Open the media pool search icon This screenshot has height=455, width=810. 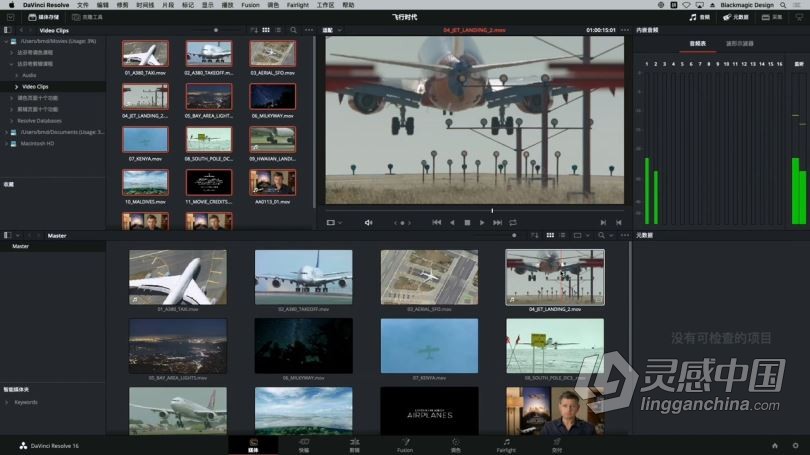point(601,235)
